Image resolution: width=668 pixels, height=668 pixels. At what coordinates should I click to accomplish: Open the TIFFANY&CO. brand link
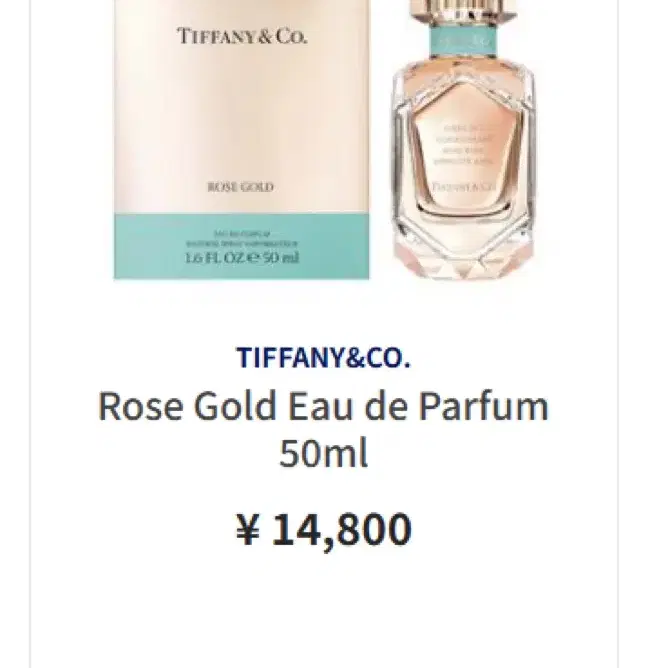[x=324, y=357]
